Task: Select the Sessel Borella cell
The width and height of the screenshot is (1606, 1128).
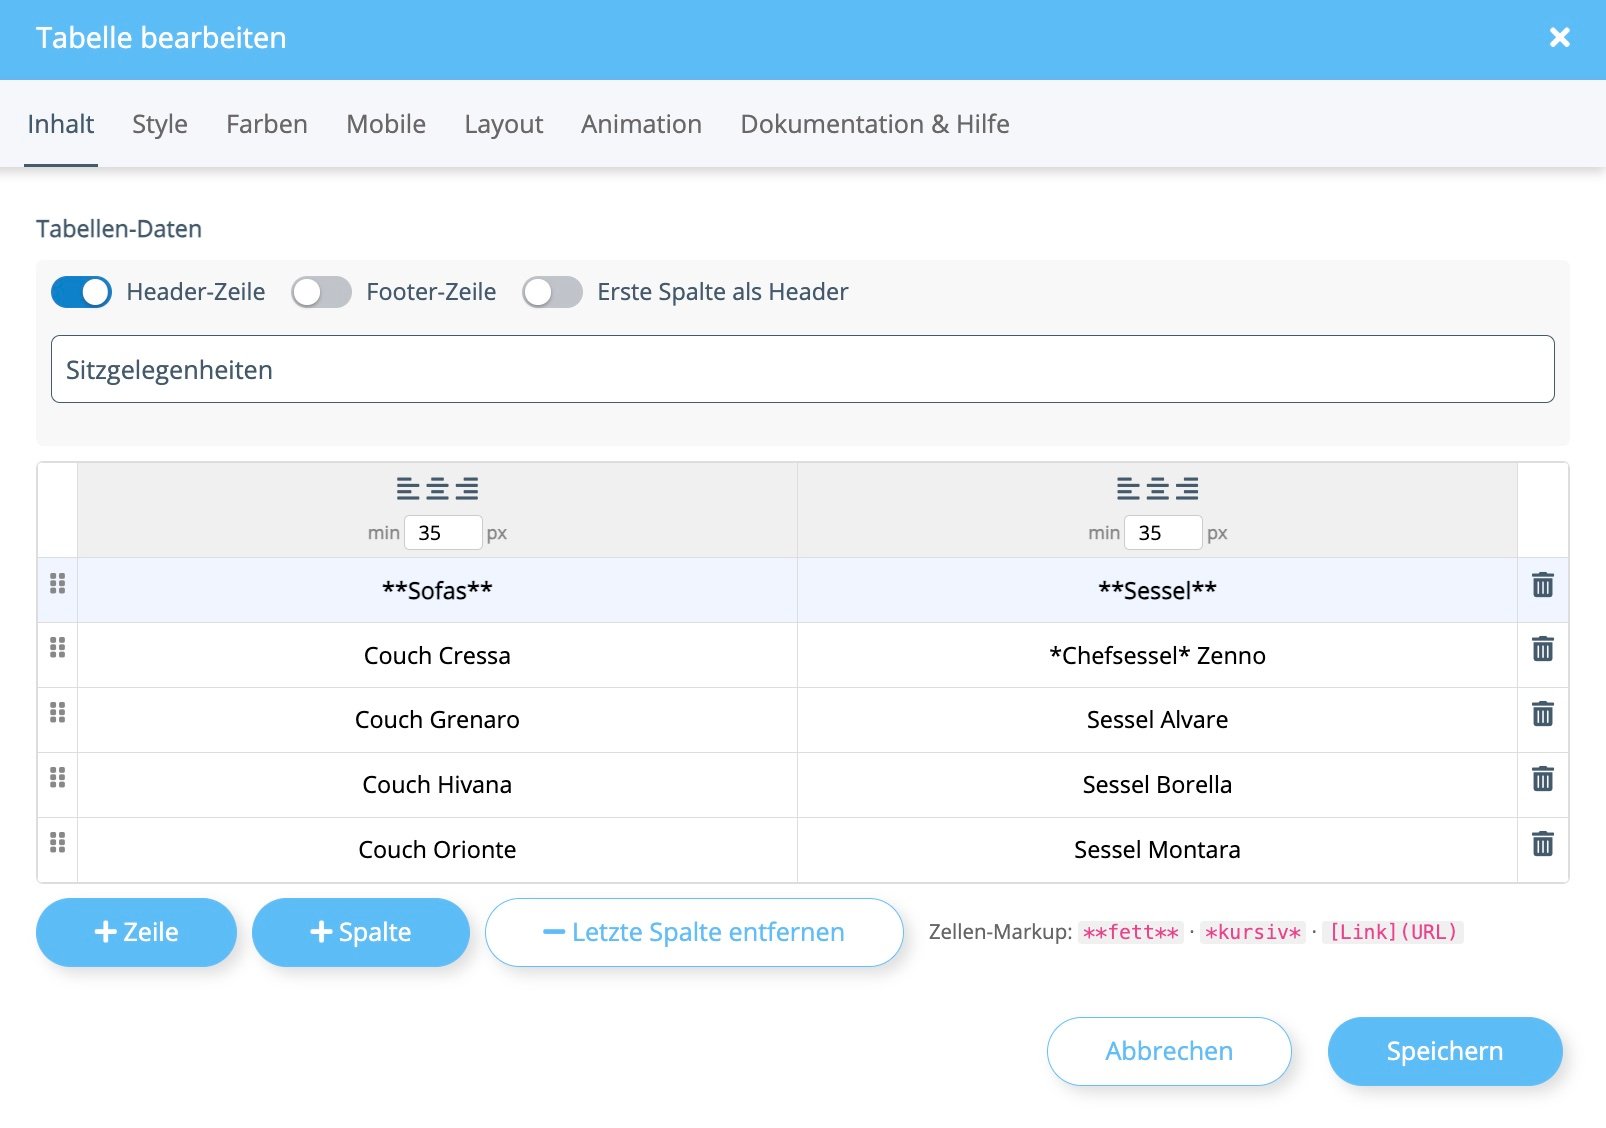Action: pos(1157,785)
